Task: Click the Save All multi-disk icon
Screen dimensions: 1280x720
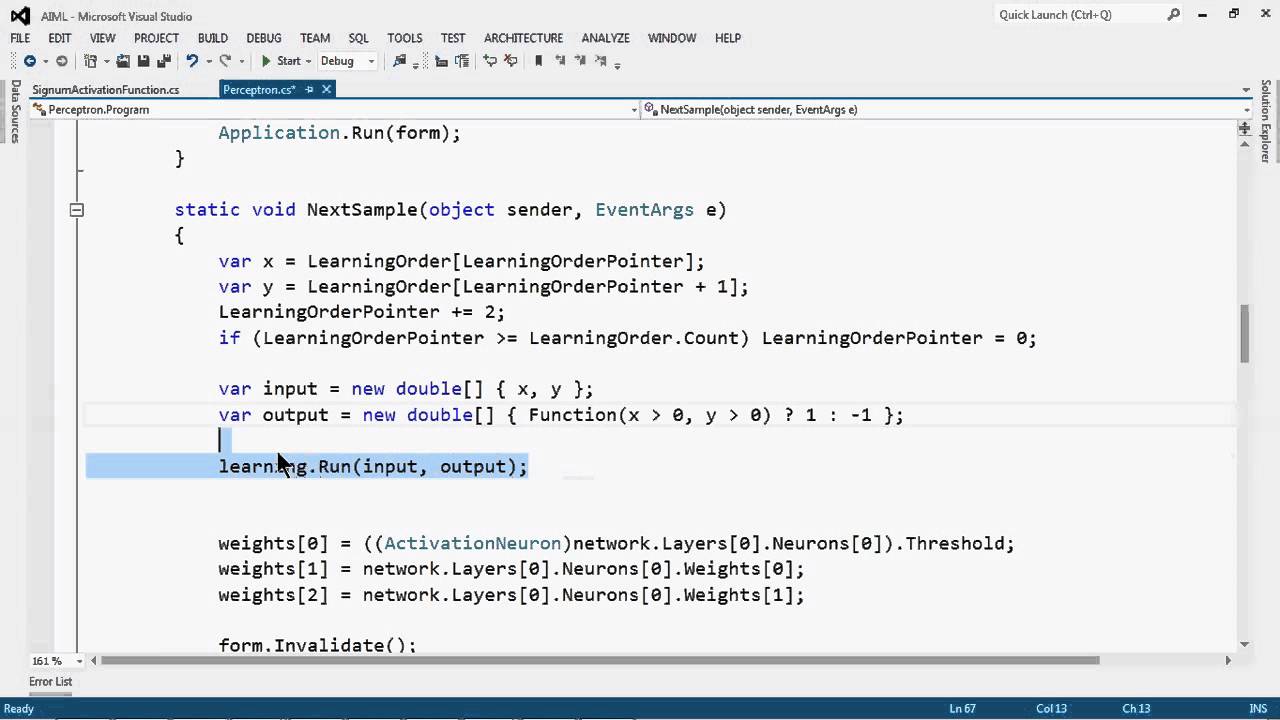Action: coord(164,61)
